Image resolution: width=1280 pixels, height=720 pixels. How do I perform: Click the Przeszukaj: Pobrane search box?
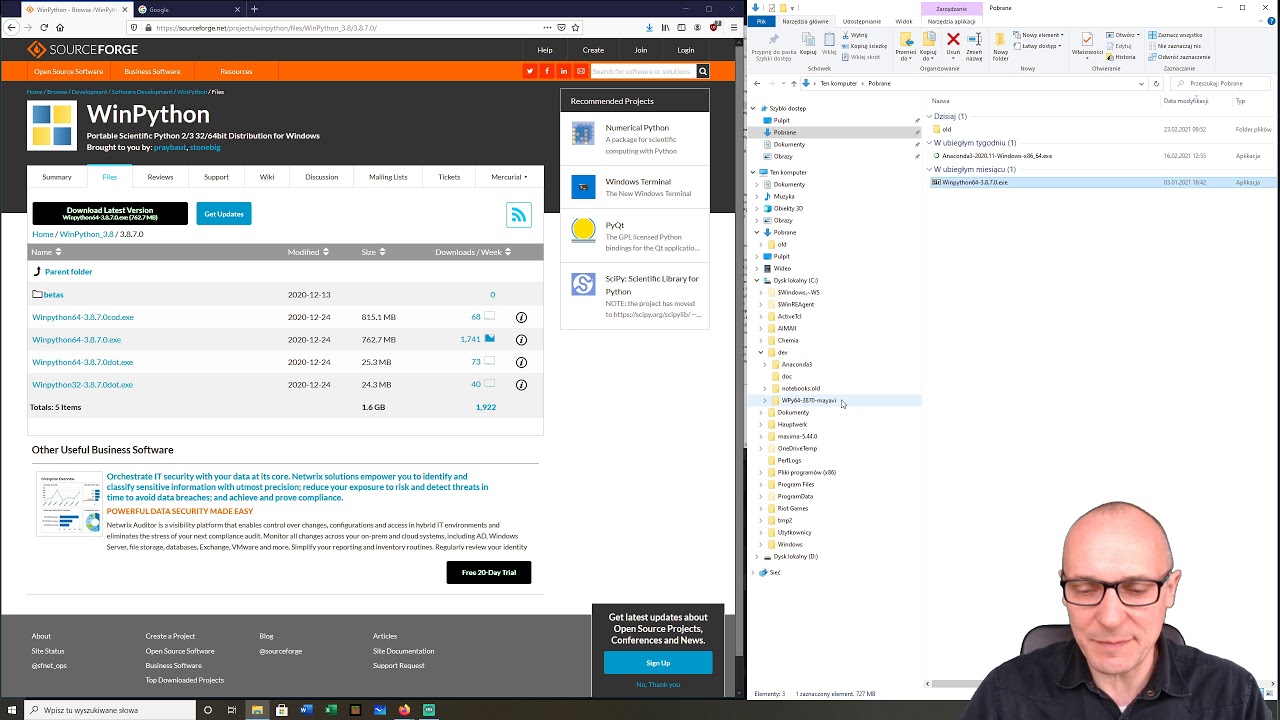(x=1220, y=84)
